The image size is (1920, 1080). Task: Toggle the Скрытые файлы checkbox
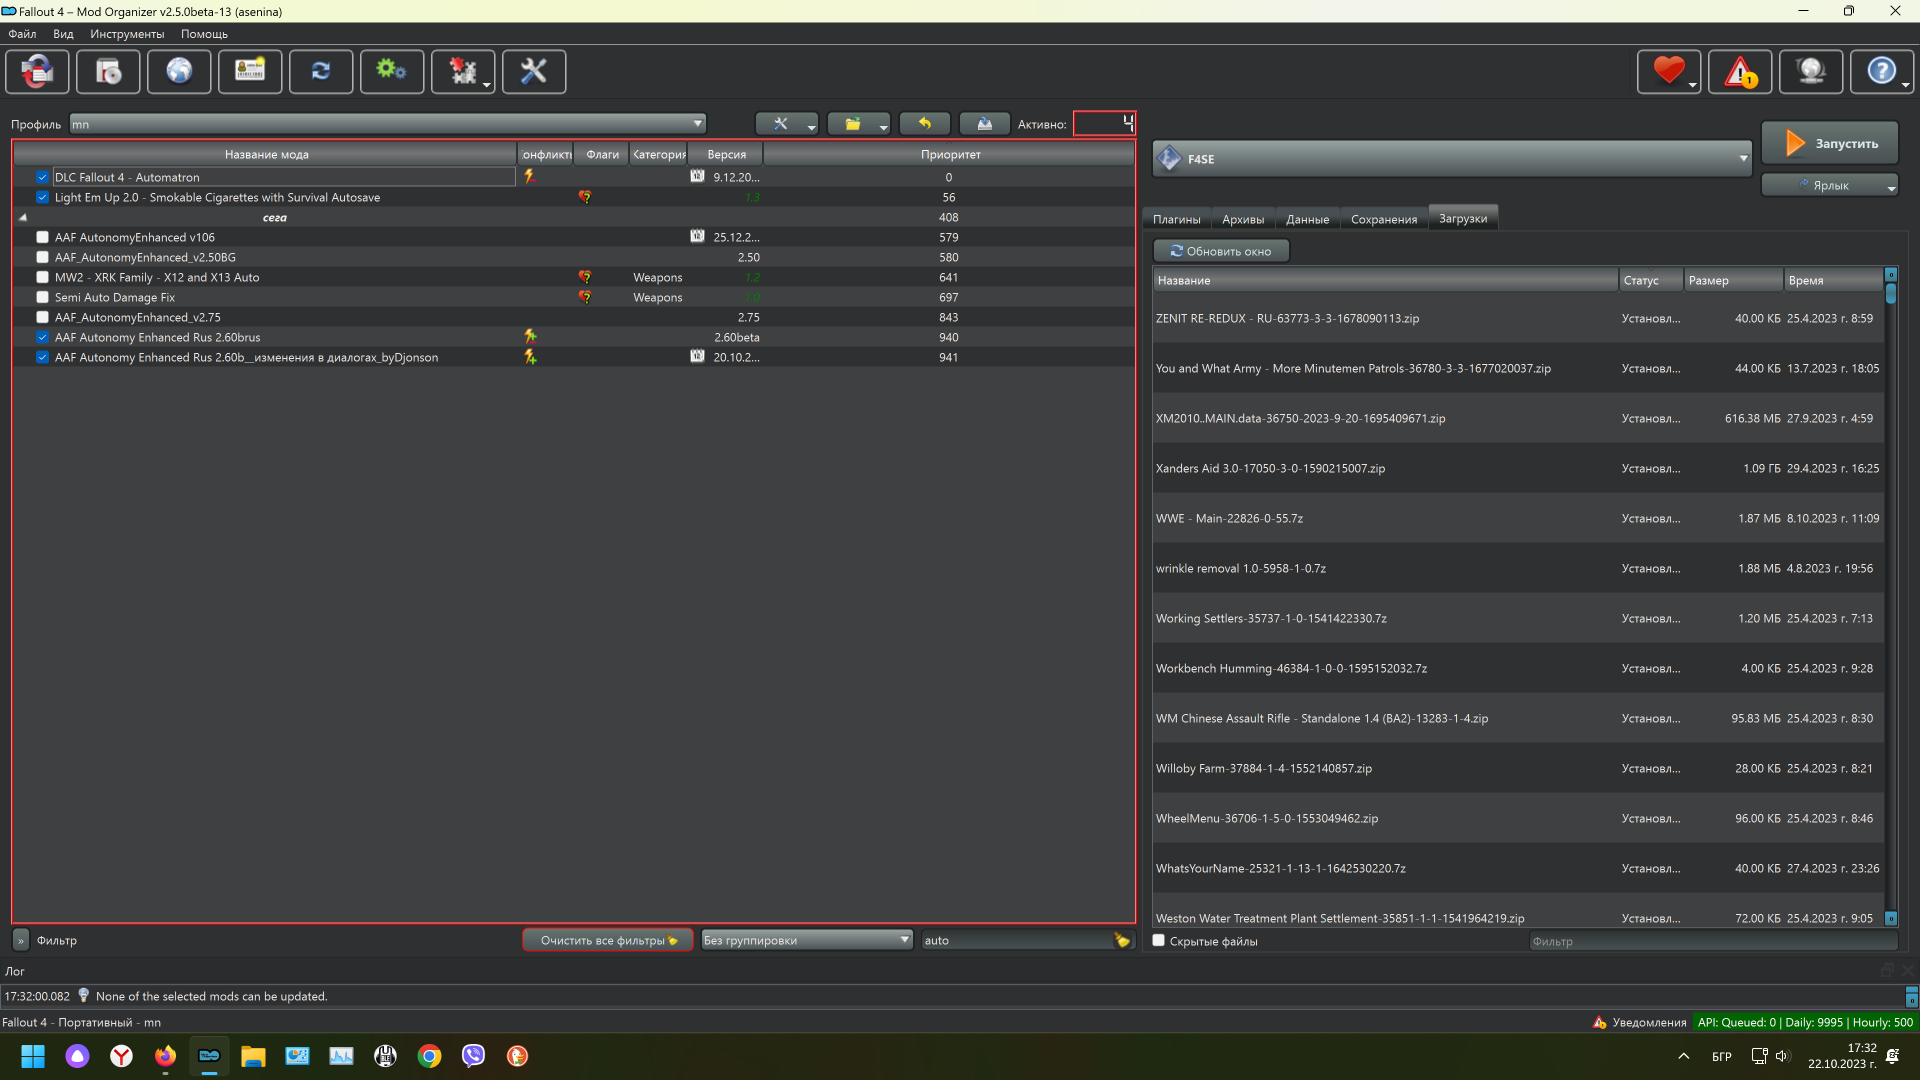click(1159, 941)
